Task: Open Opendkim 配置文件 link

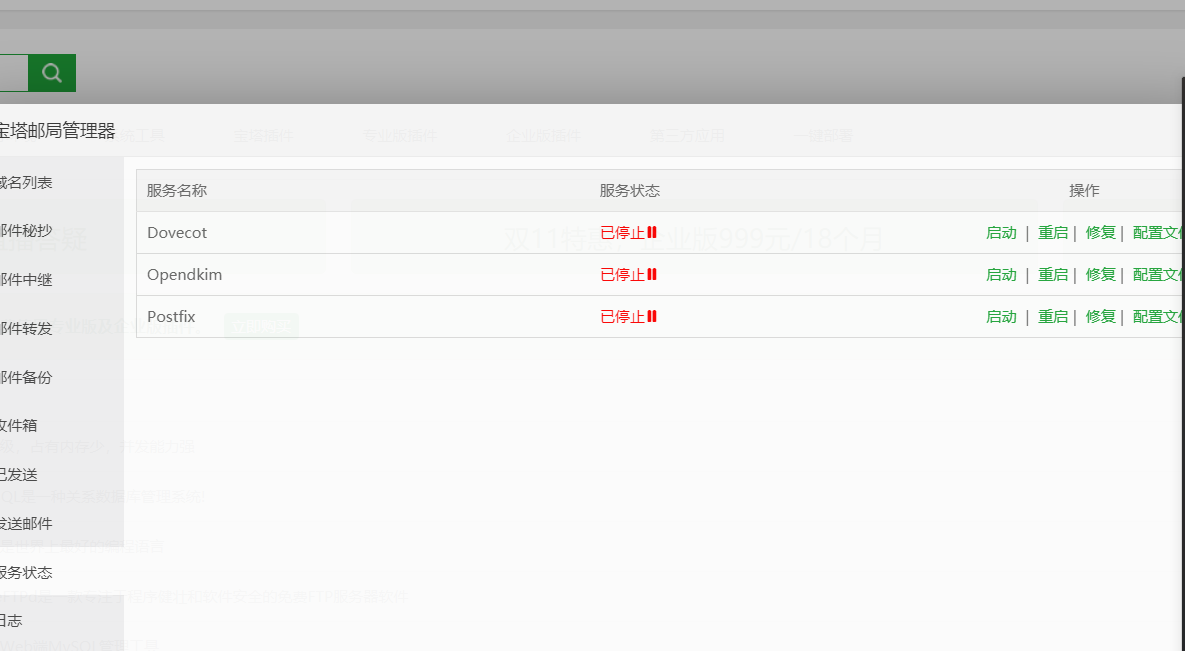Action: pos(1159,274)
